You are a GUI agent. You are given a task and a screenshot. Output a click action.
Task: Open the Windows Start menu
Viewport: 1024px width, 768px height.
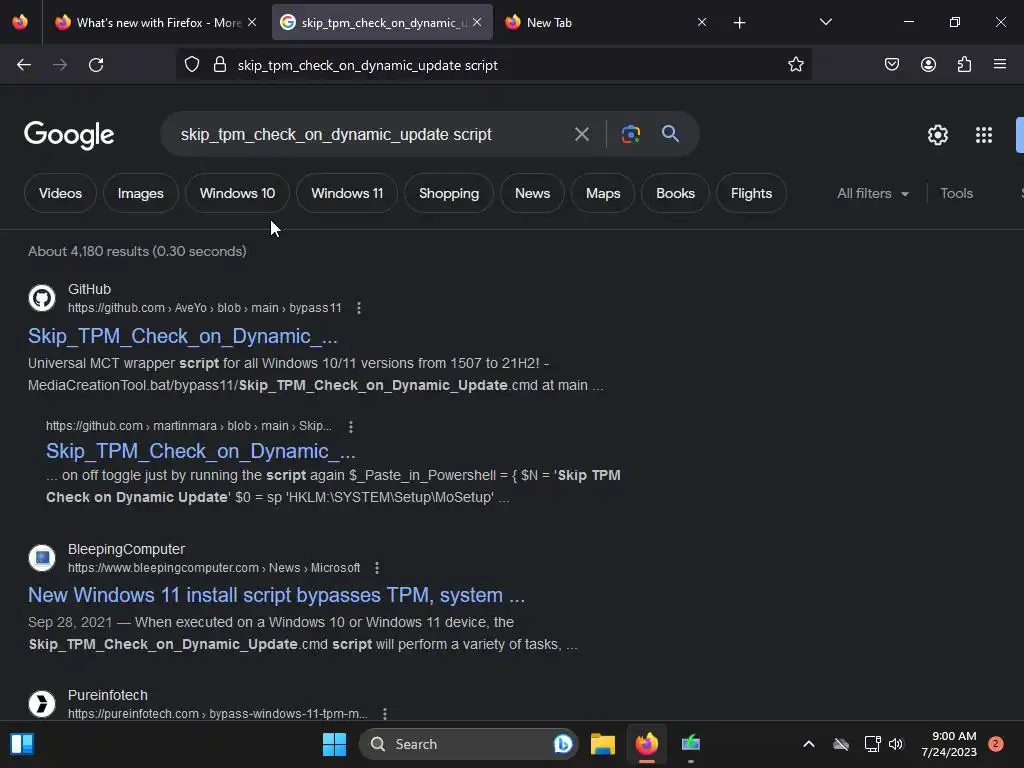point(334,744)
